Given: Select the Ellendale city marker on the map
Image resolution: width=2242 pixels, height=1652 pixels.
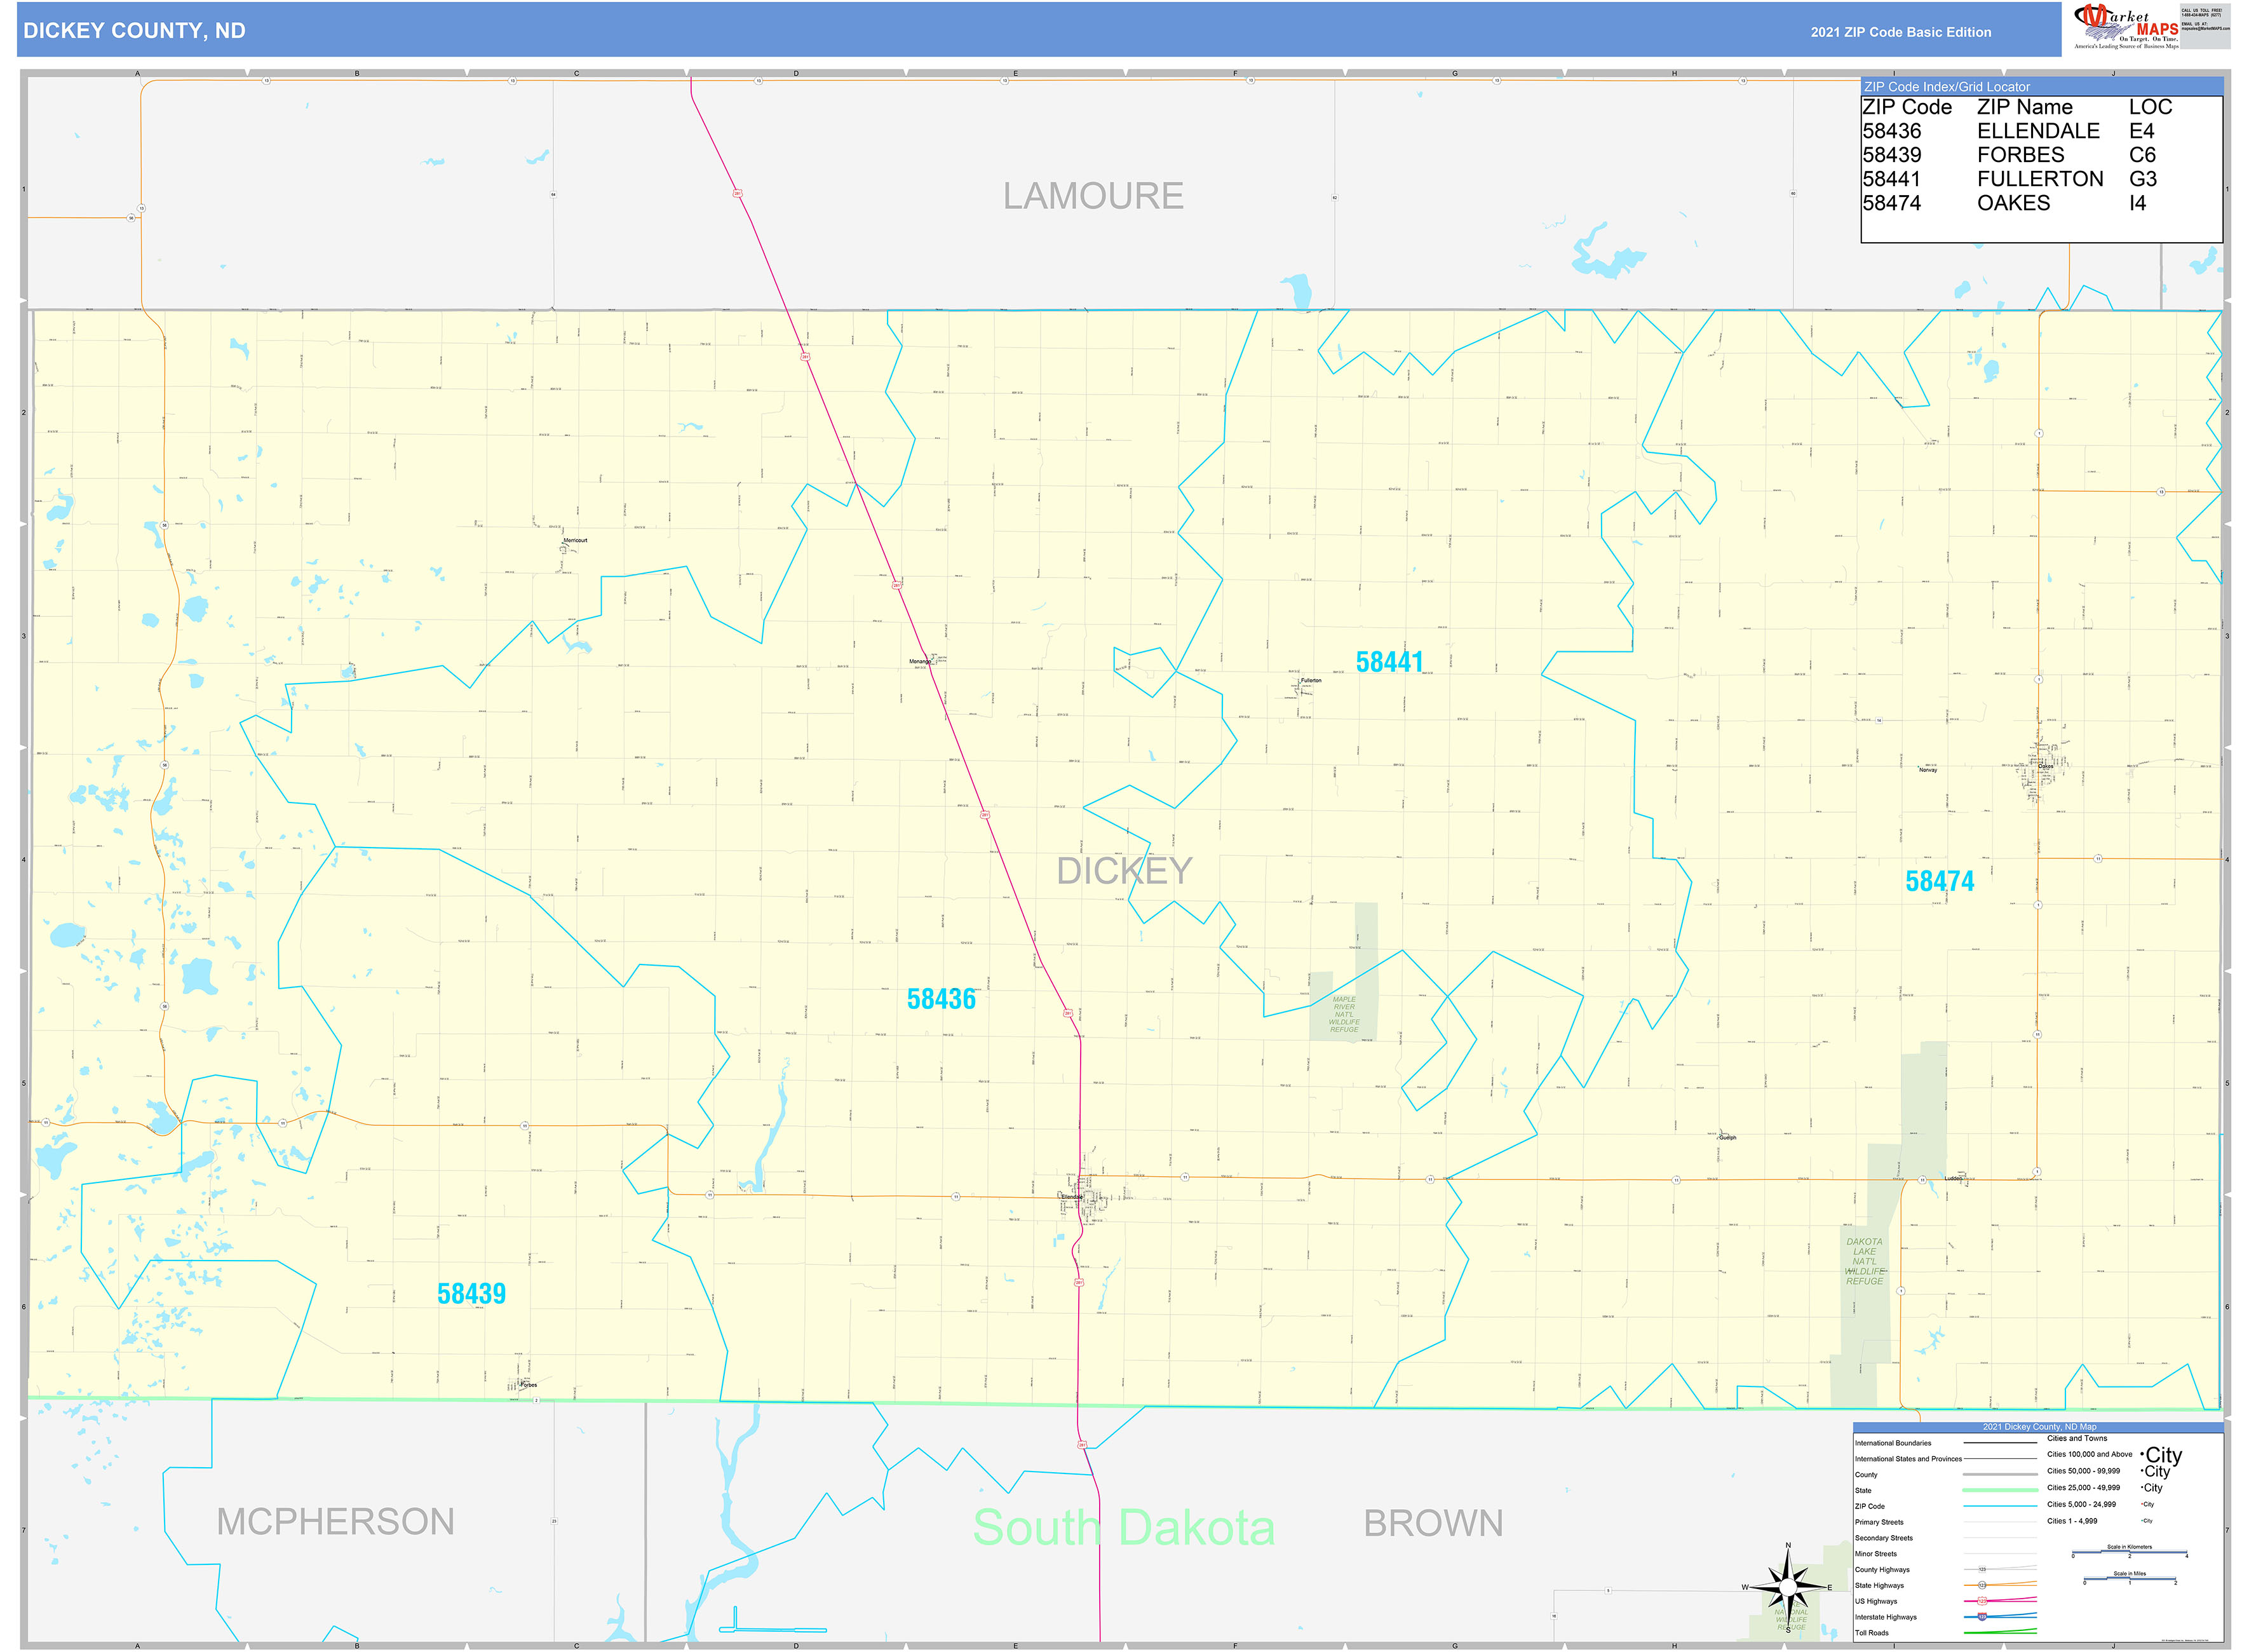Looking at the screenshot, I should pos(1060,1198).
